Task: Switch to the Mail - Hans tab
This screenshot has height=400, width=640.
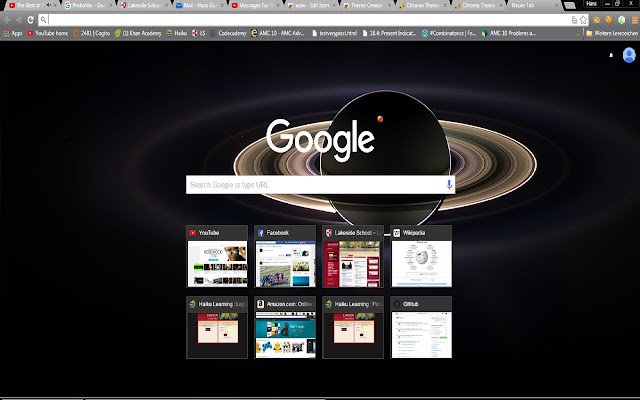Action: (x=199, y=5)
